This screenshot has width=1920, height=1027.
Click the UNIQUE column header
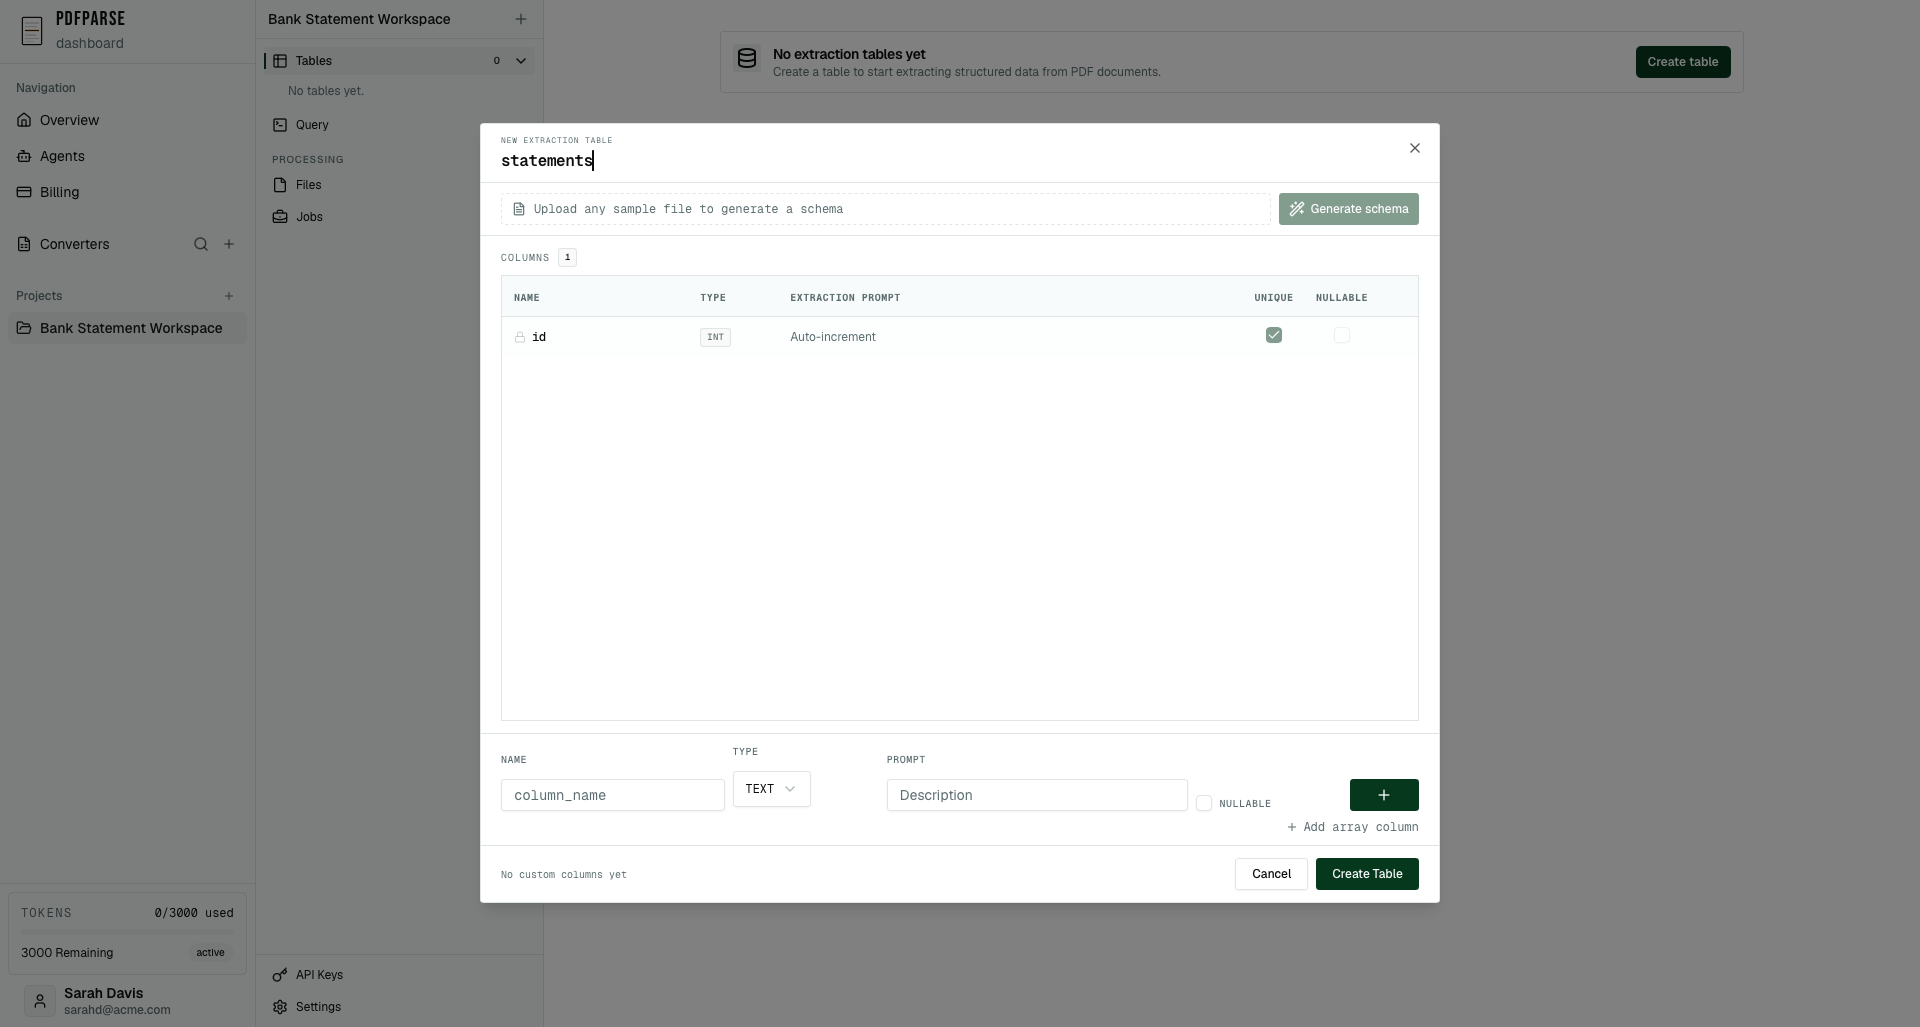(x=1274, y=298)
